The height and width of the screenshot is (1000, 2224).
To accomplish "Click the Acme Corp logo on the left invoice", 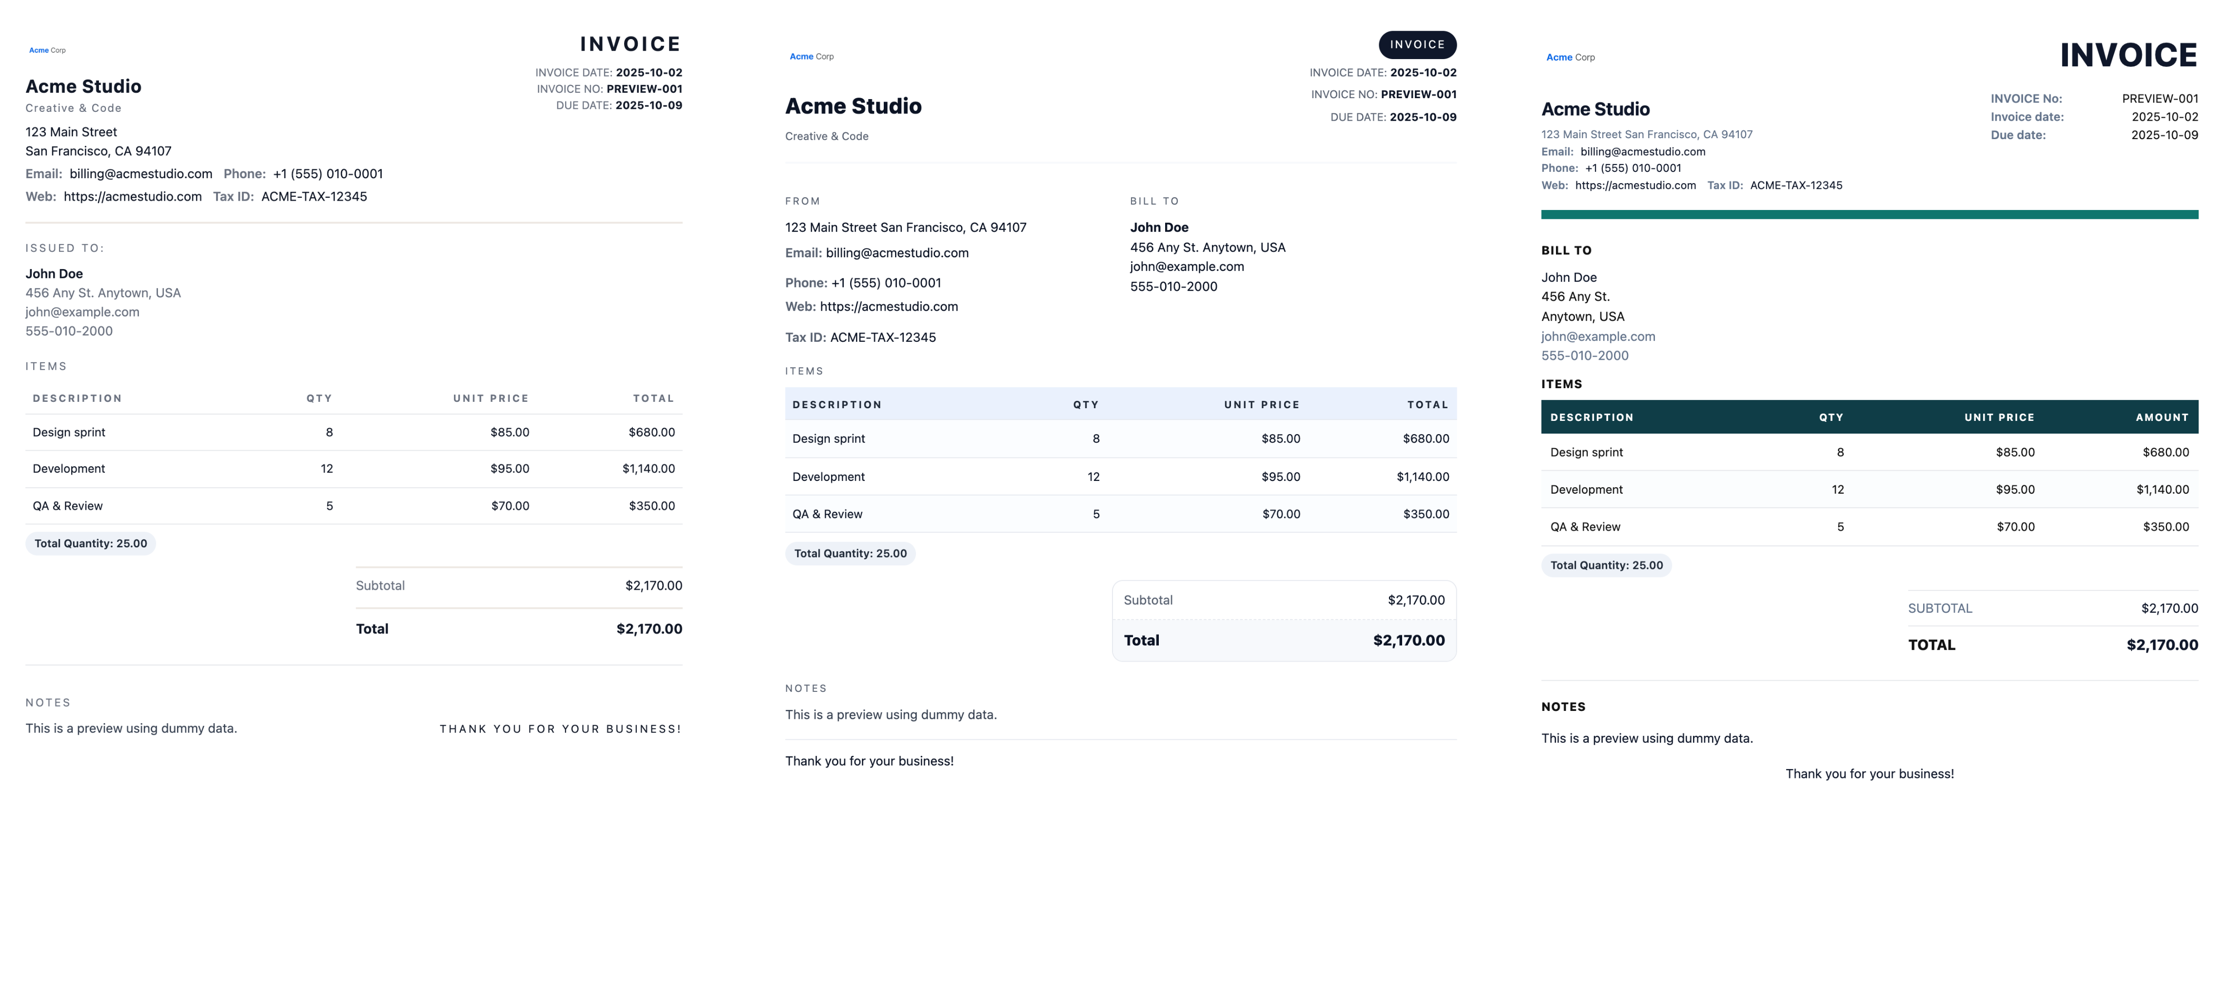I will click(x=47, y=50).
